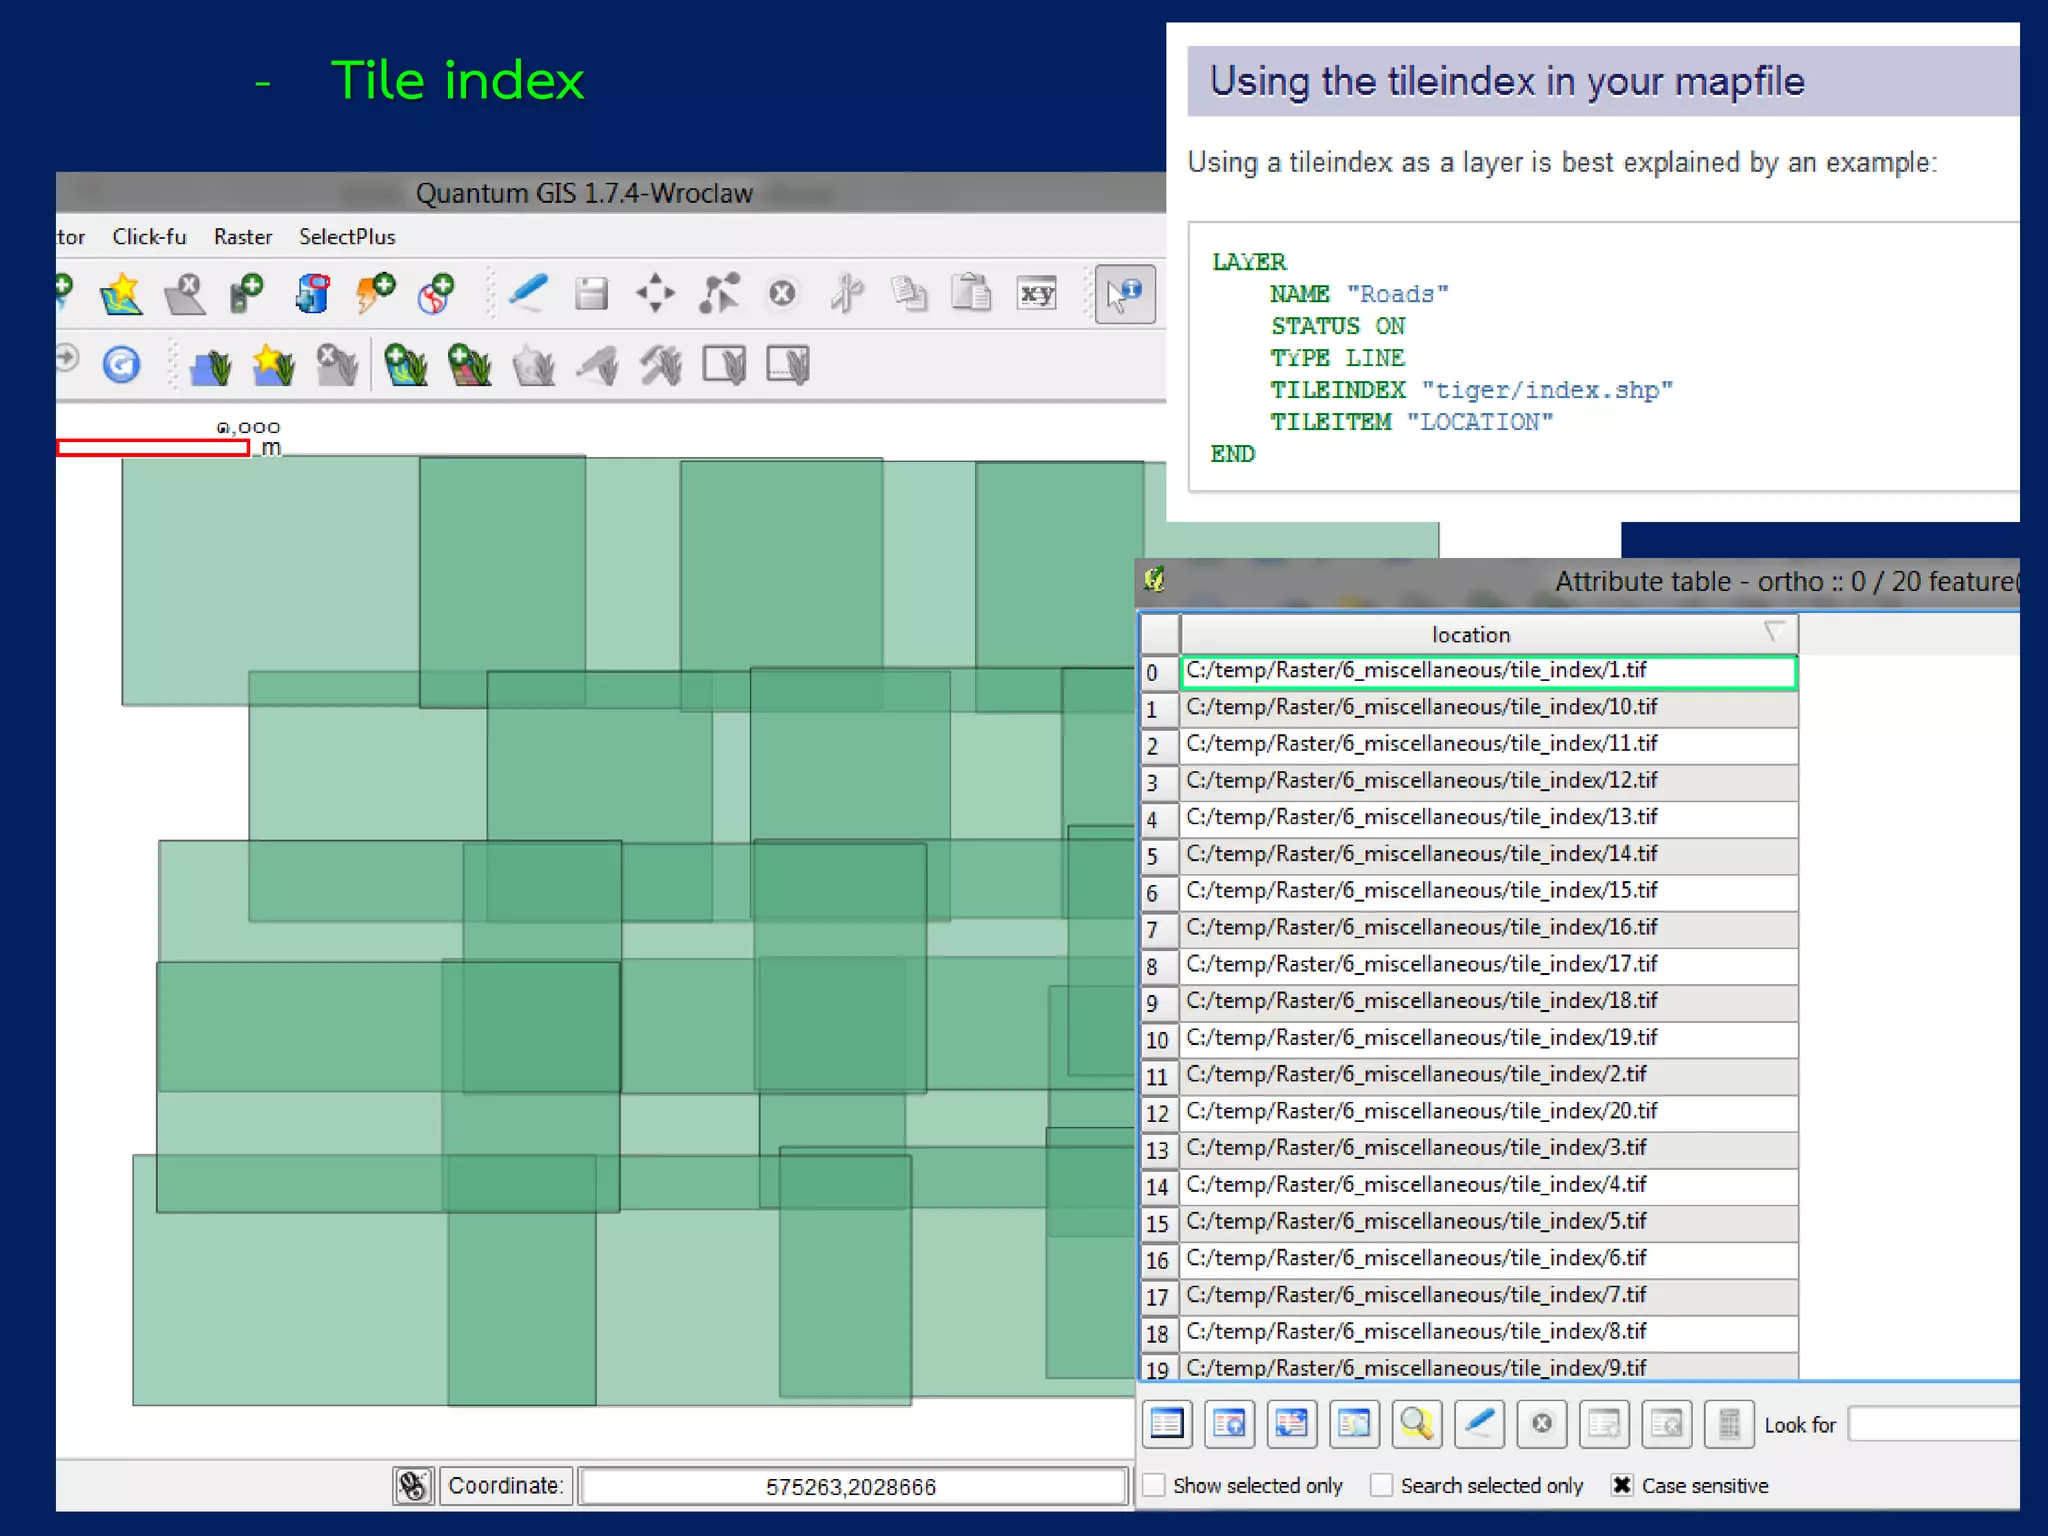Select the row with tile_index/15.tif

pyautogui.click(x=1489, y=891)
